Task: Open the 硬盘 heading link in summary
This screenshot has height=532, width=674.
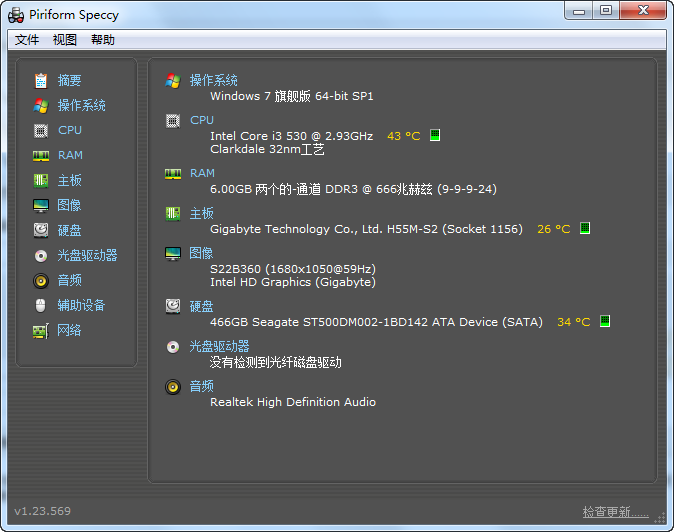Action: pos(202,306)
